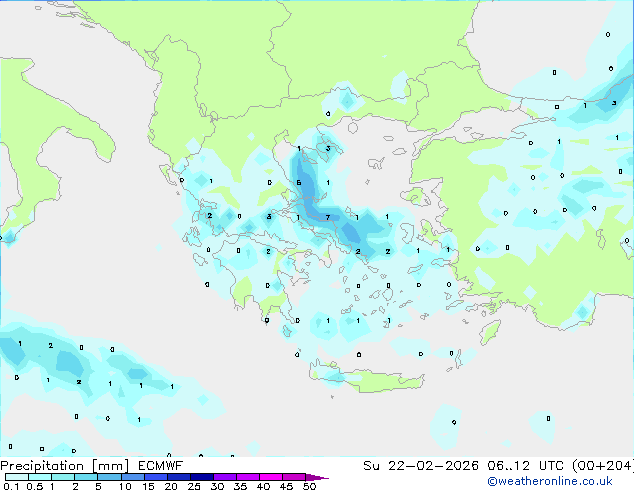Click the "ECMWF" model label
The image size is (634, 490).
160,466
